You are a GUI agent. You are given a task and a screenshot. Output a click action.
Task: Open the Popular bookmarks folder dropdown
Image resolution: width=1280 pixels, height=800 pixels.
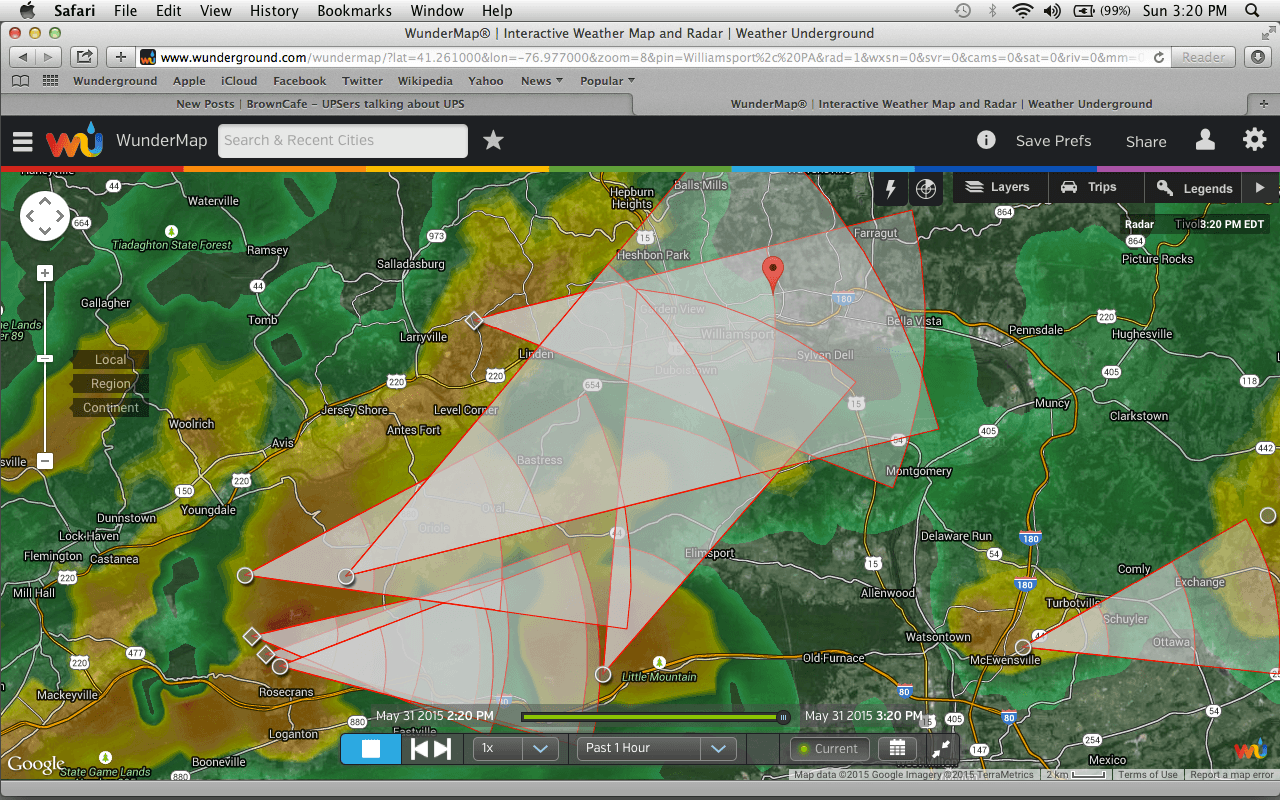(x=607, y=81)
